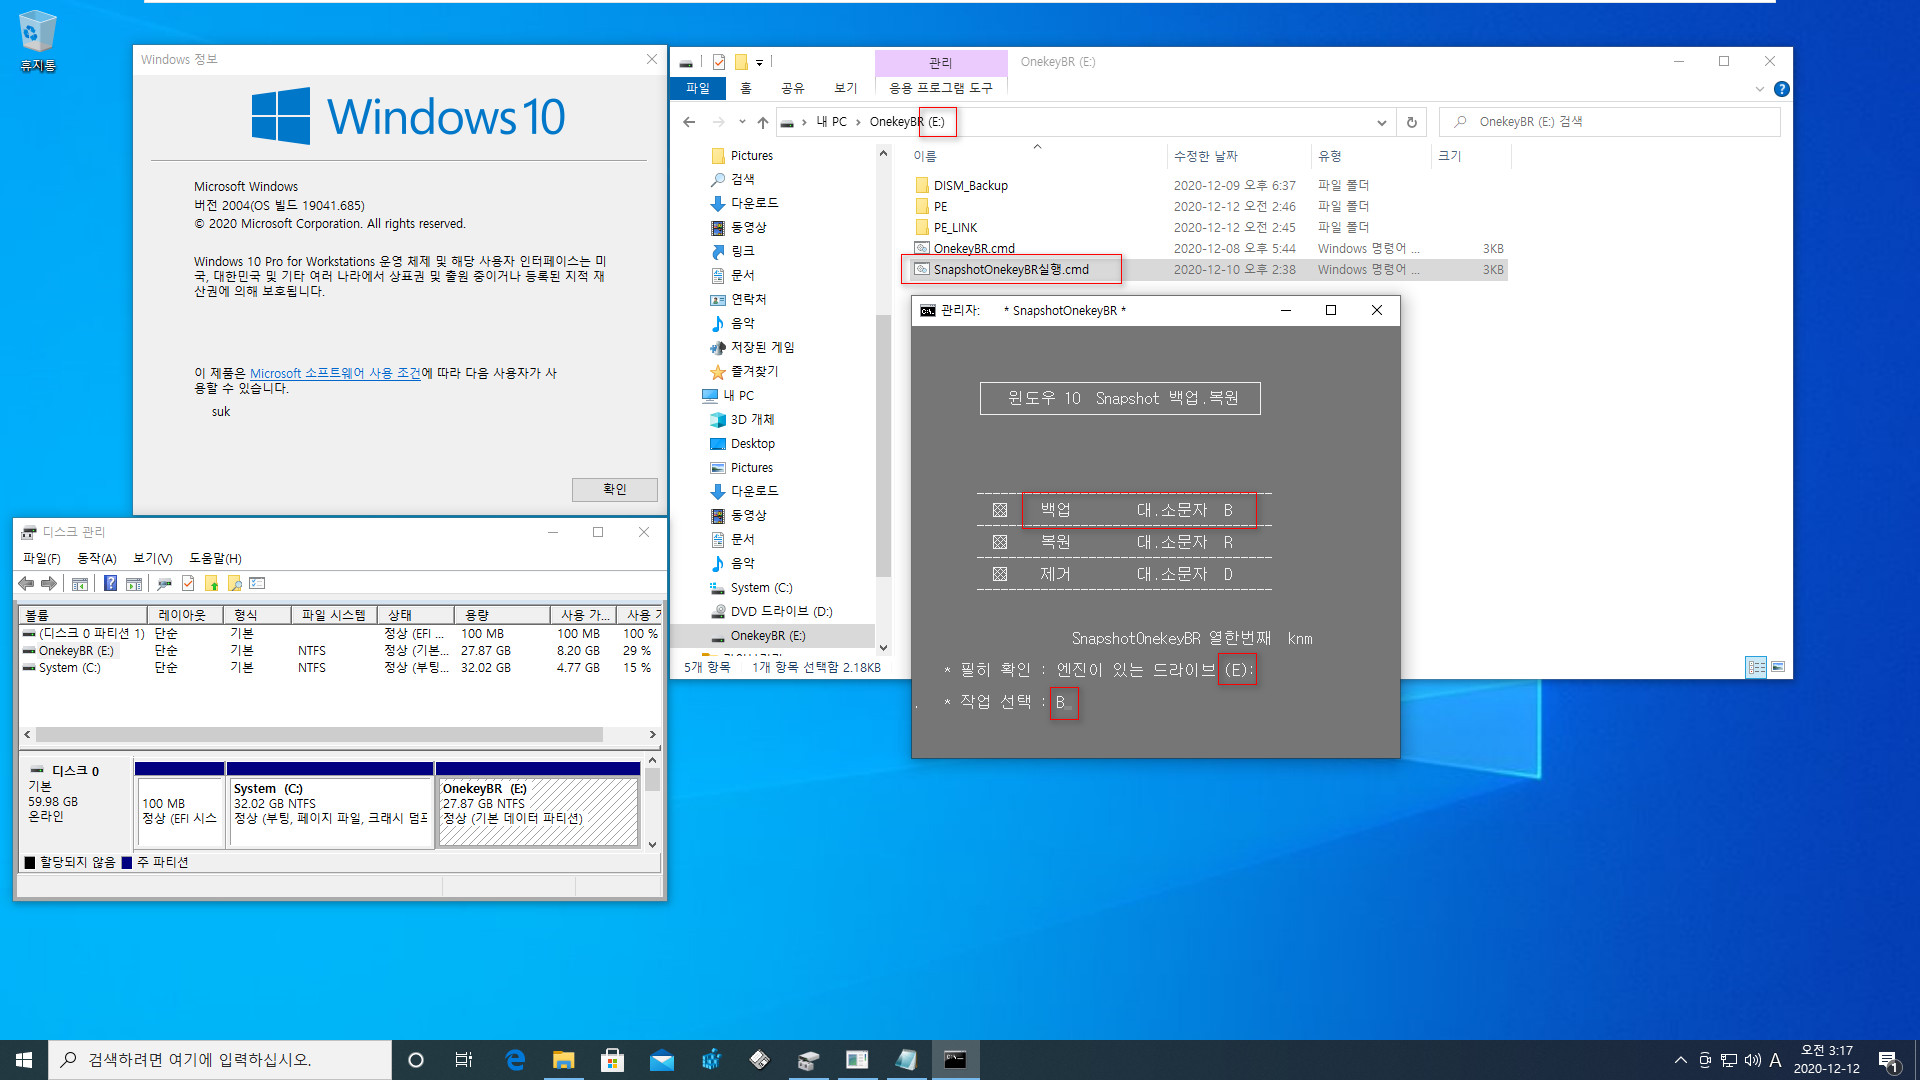The image size is (1920, 1080).
Task: Click Explorer back navigation arrow
Action: pos(689,122)
